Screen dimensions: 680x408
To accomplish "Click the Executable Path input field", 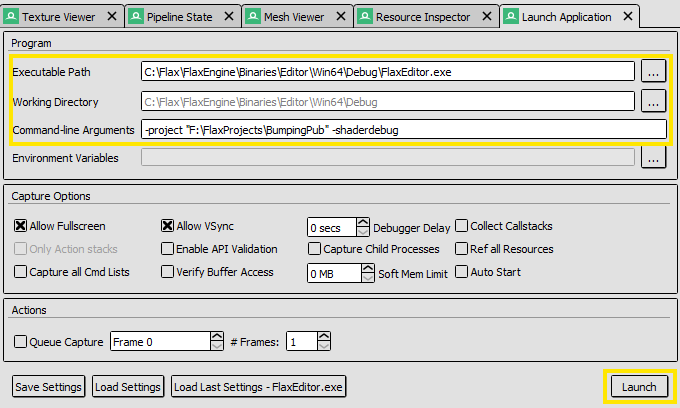I will point(388,72).
